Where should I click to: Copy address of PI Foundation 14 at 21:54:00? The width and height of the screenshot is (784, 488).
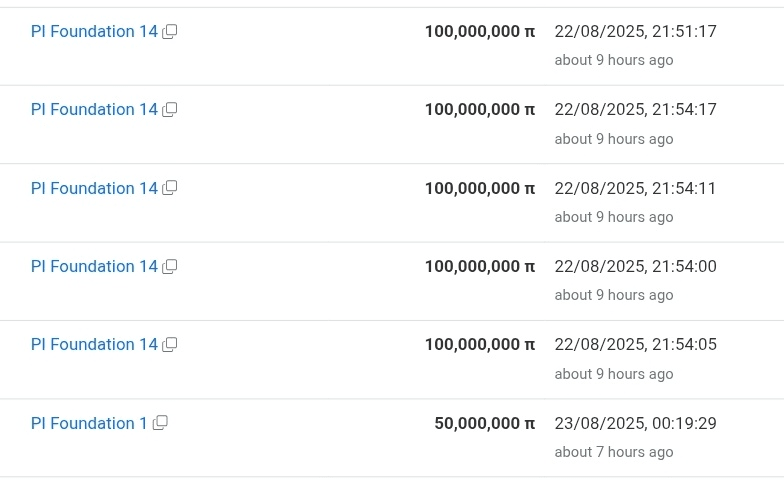click(170, 266)
